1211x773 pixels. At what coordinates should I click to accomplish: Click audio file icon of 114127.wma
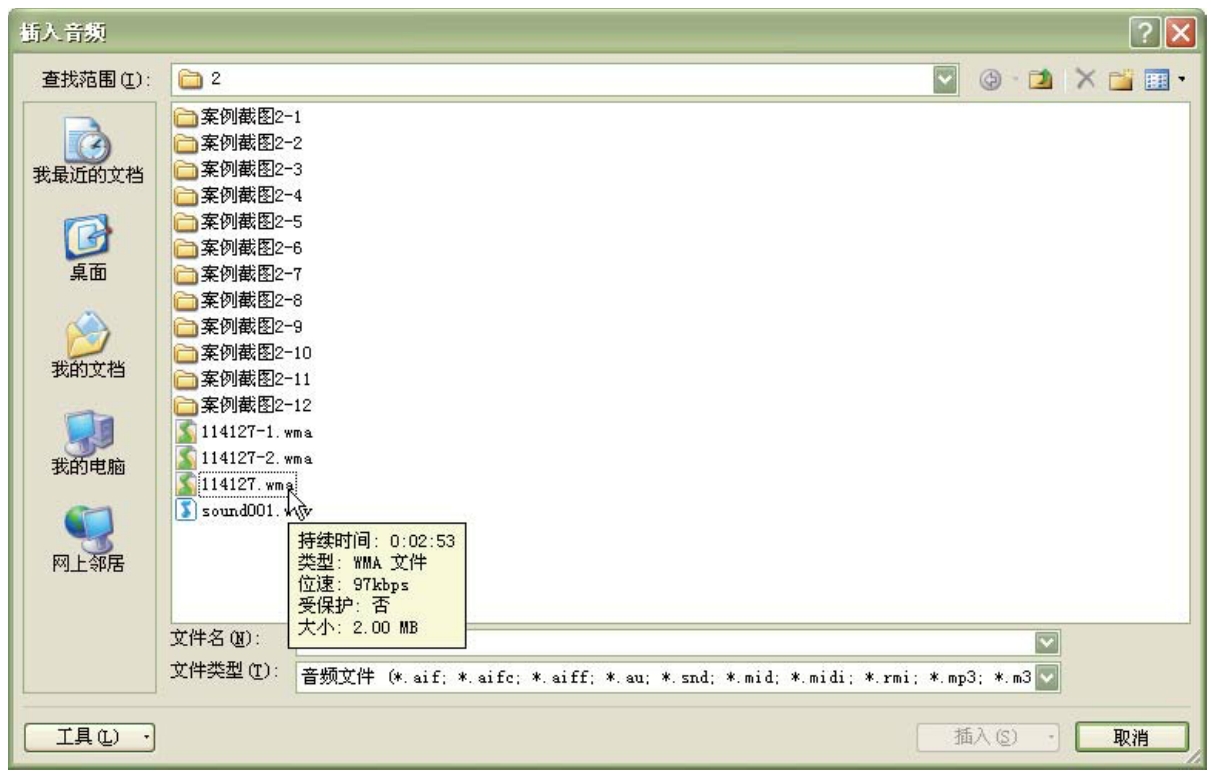coord(186,483)
